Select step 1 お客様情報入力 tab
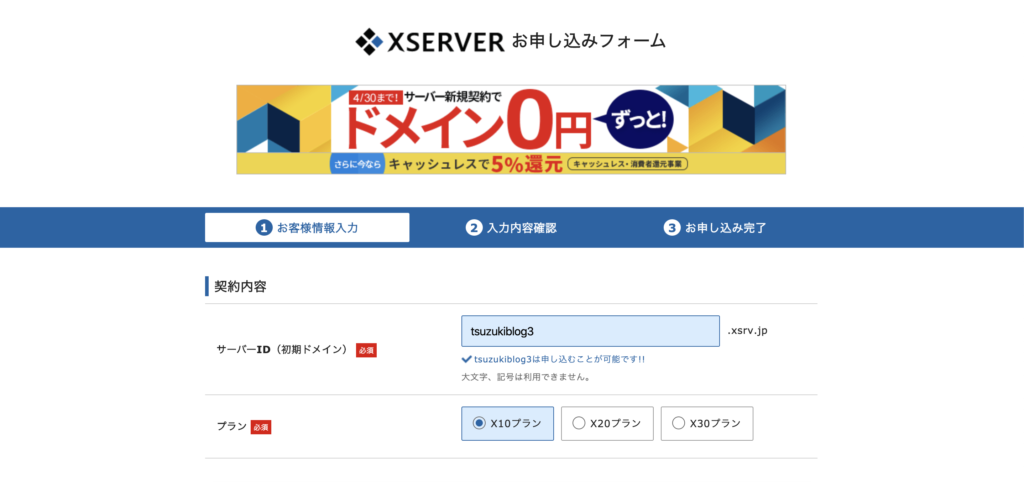Screen dimensions: 1024x482 click(x=307, y=227)
